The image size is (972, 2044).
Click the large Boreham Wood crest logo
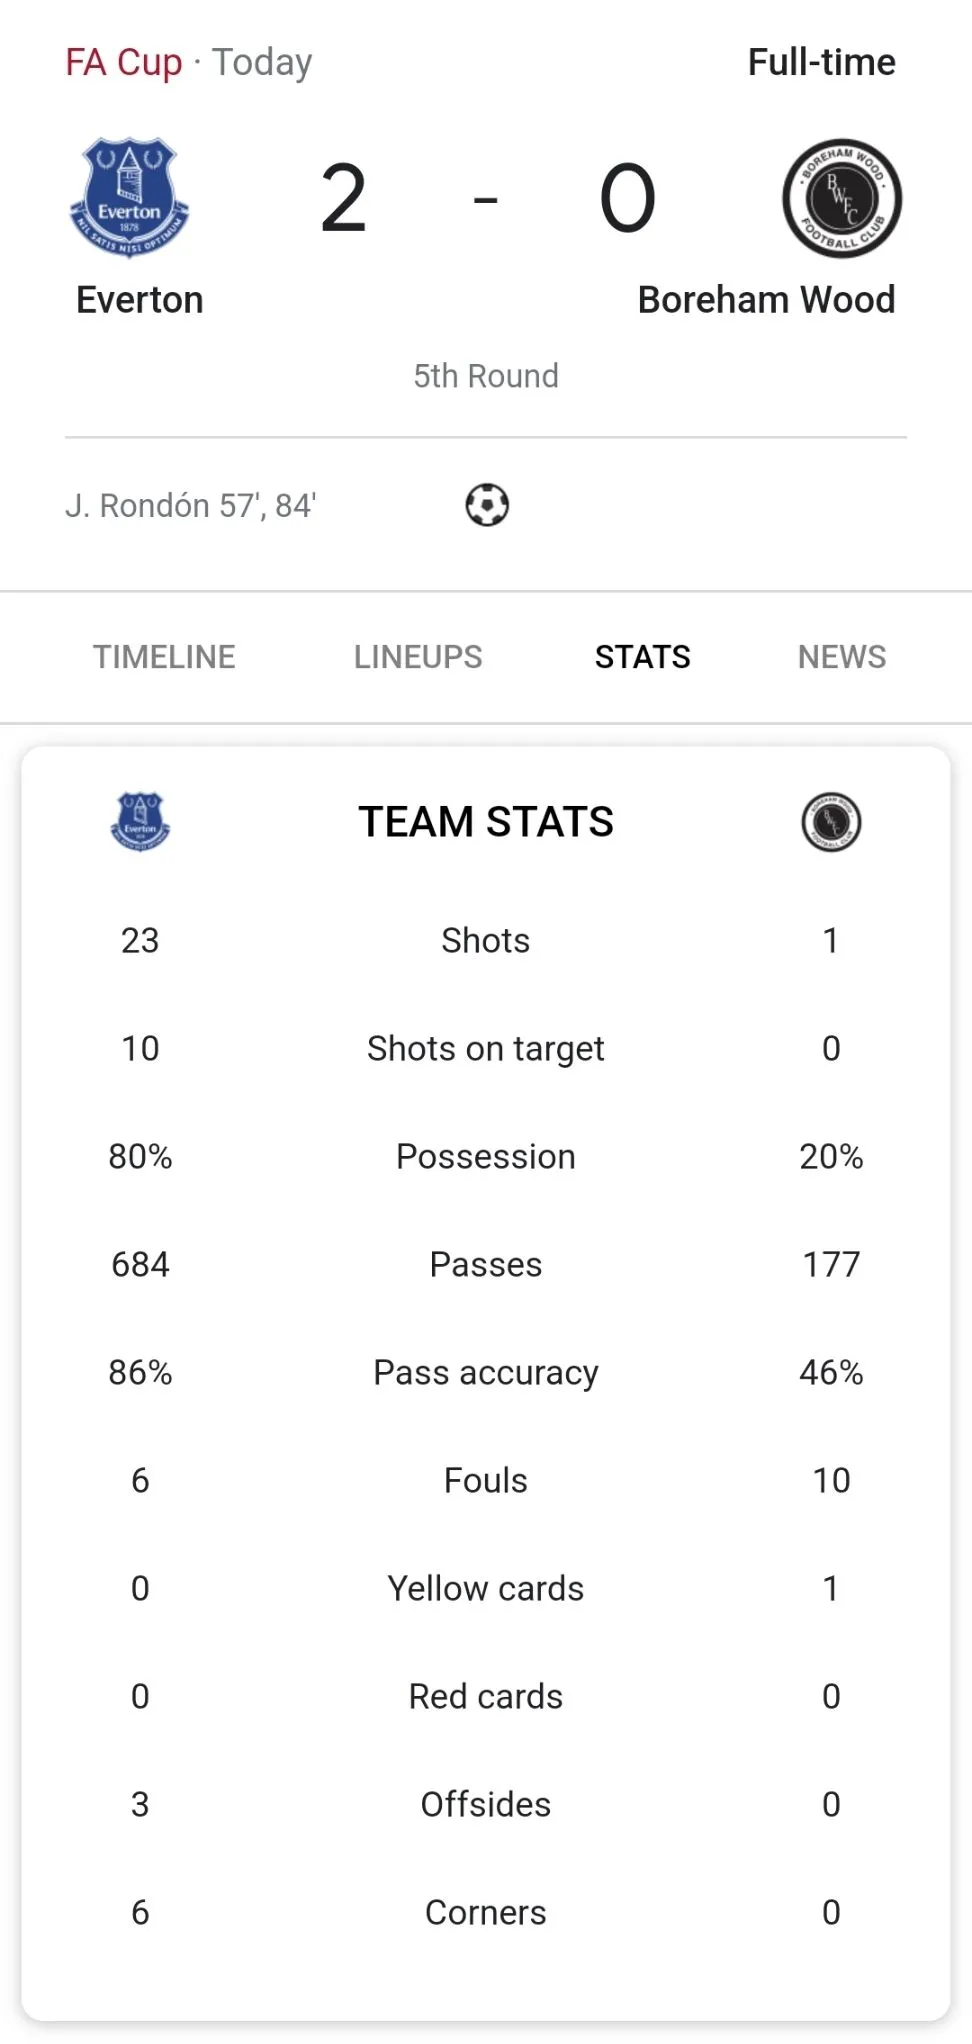[x=842, y=198]
